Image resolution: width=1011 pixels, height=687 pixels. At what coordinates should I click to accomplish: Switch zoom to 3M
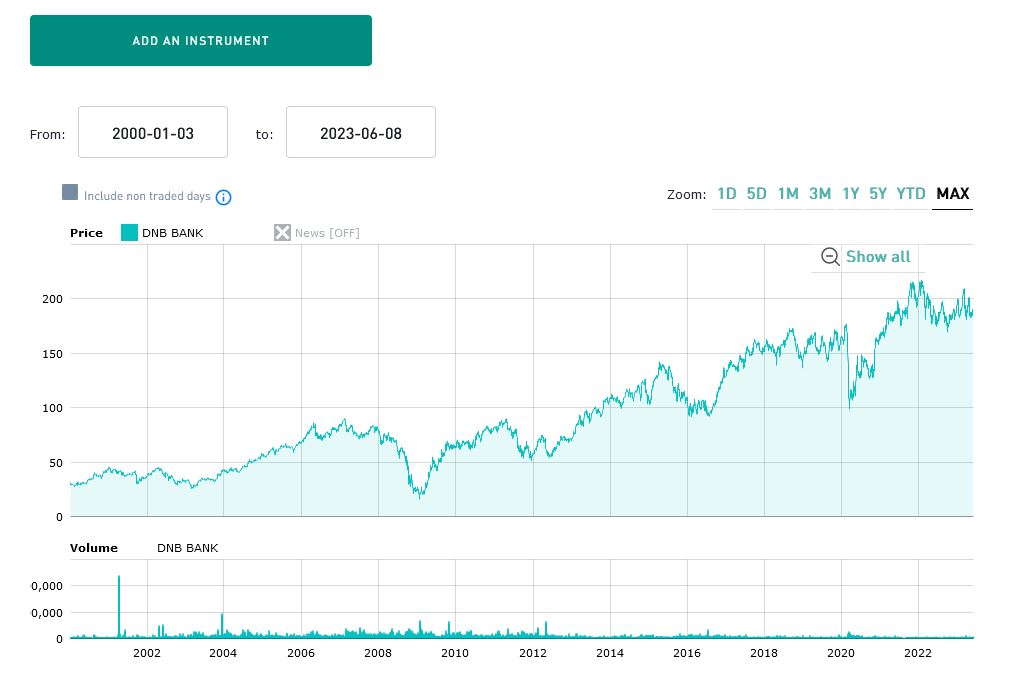820,194
